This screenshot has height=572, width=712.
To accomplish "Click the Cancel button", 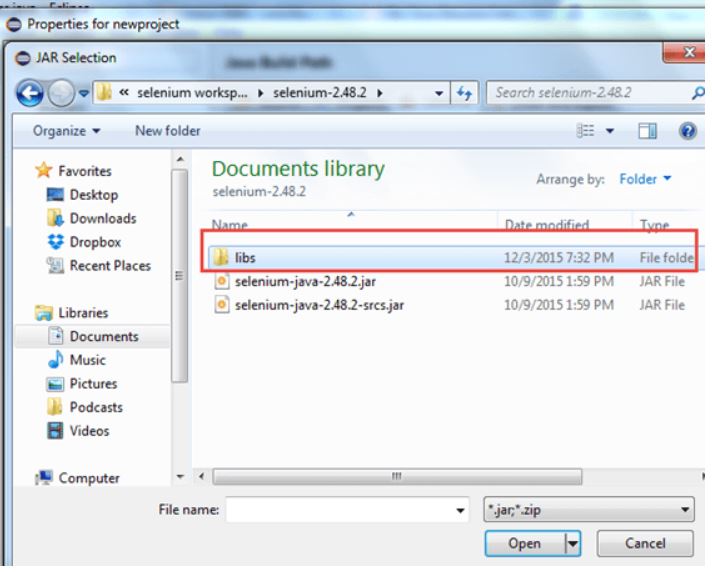I will coord(645,543).
